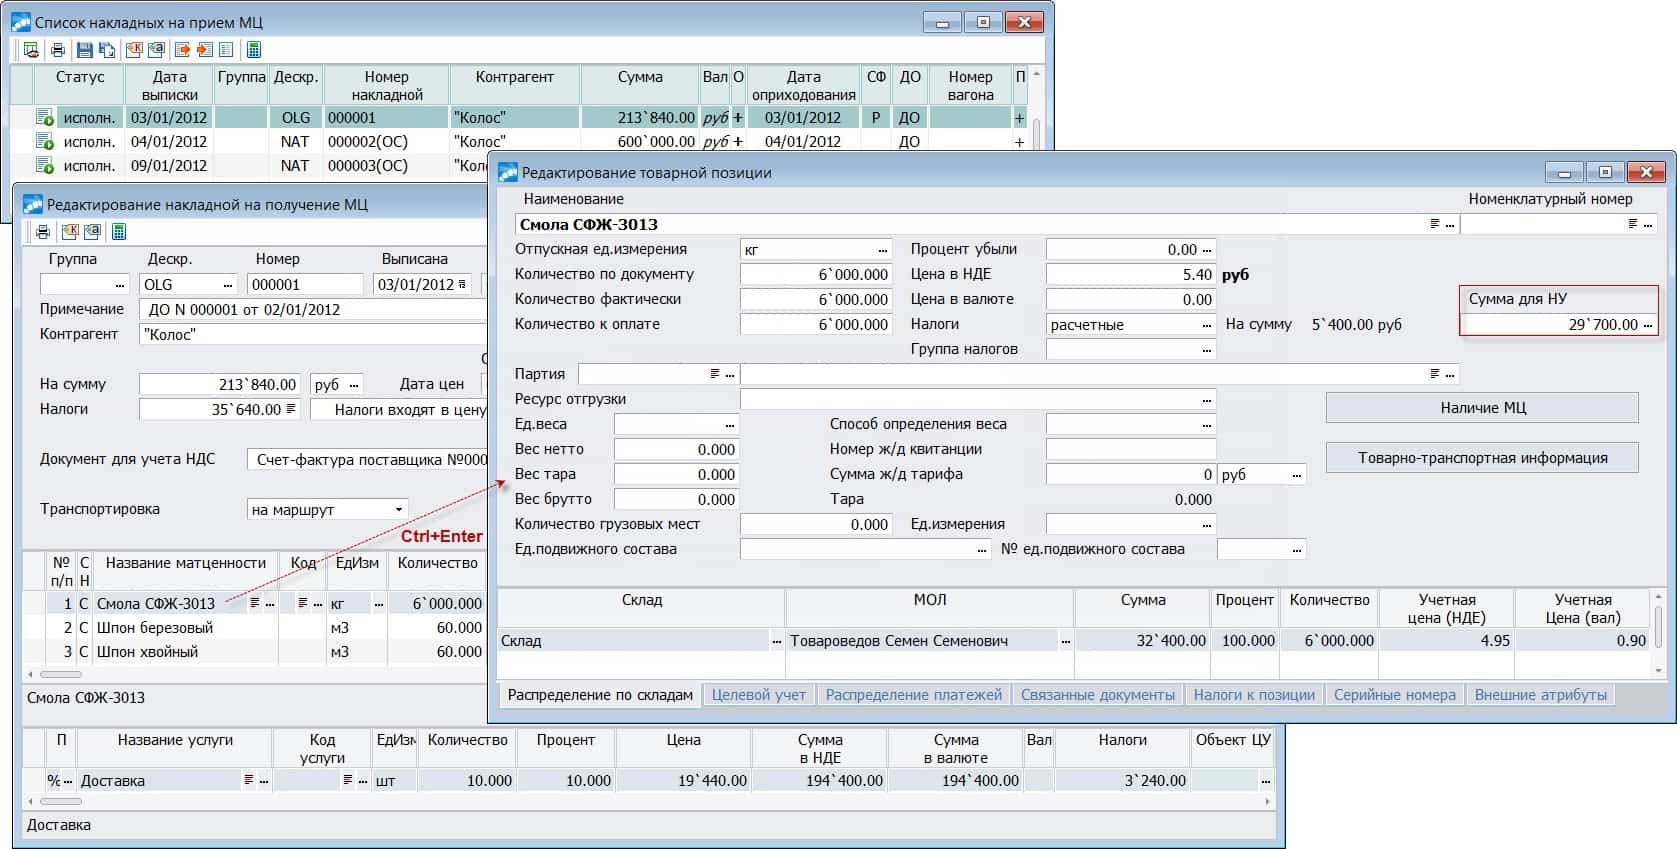The height and width of the screenshot is (849, 1677).
Task: Switch to Распределение по складам tab
Action: 600,695
